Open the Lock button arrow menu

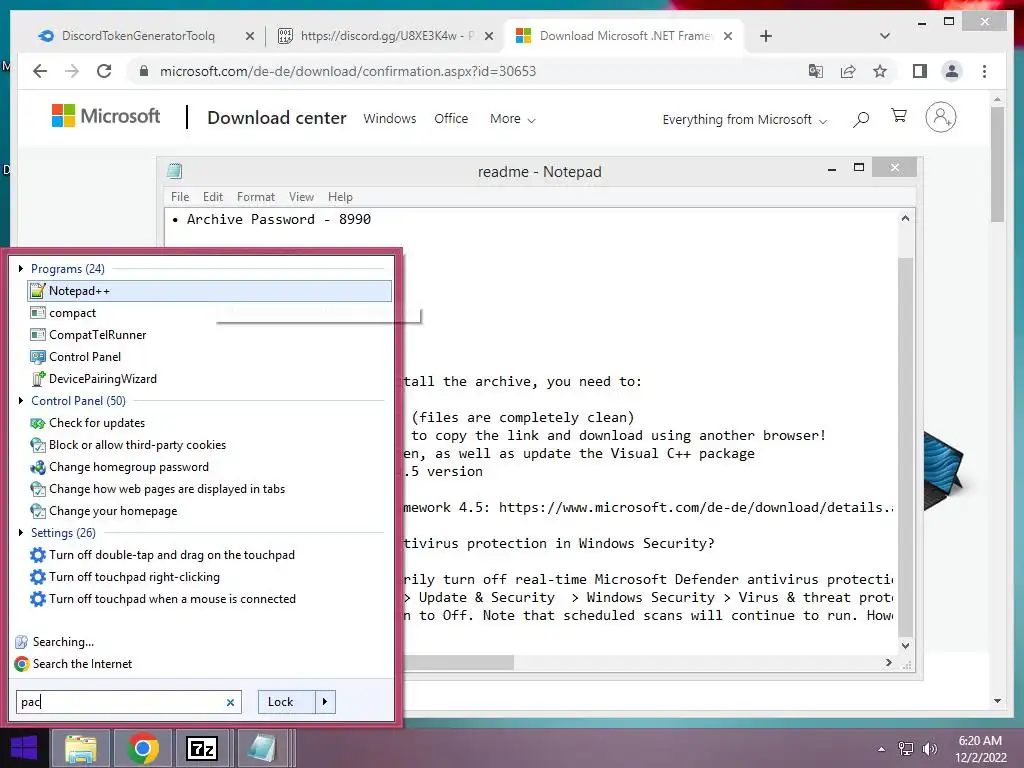tap(325, 702)
